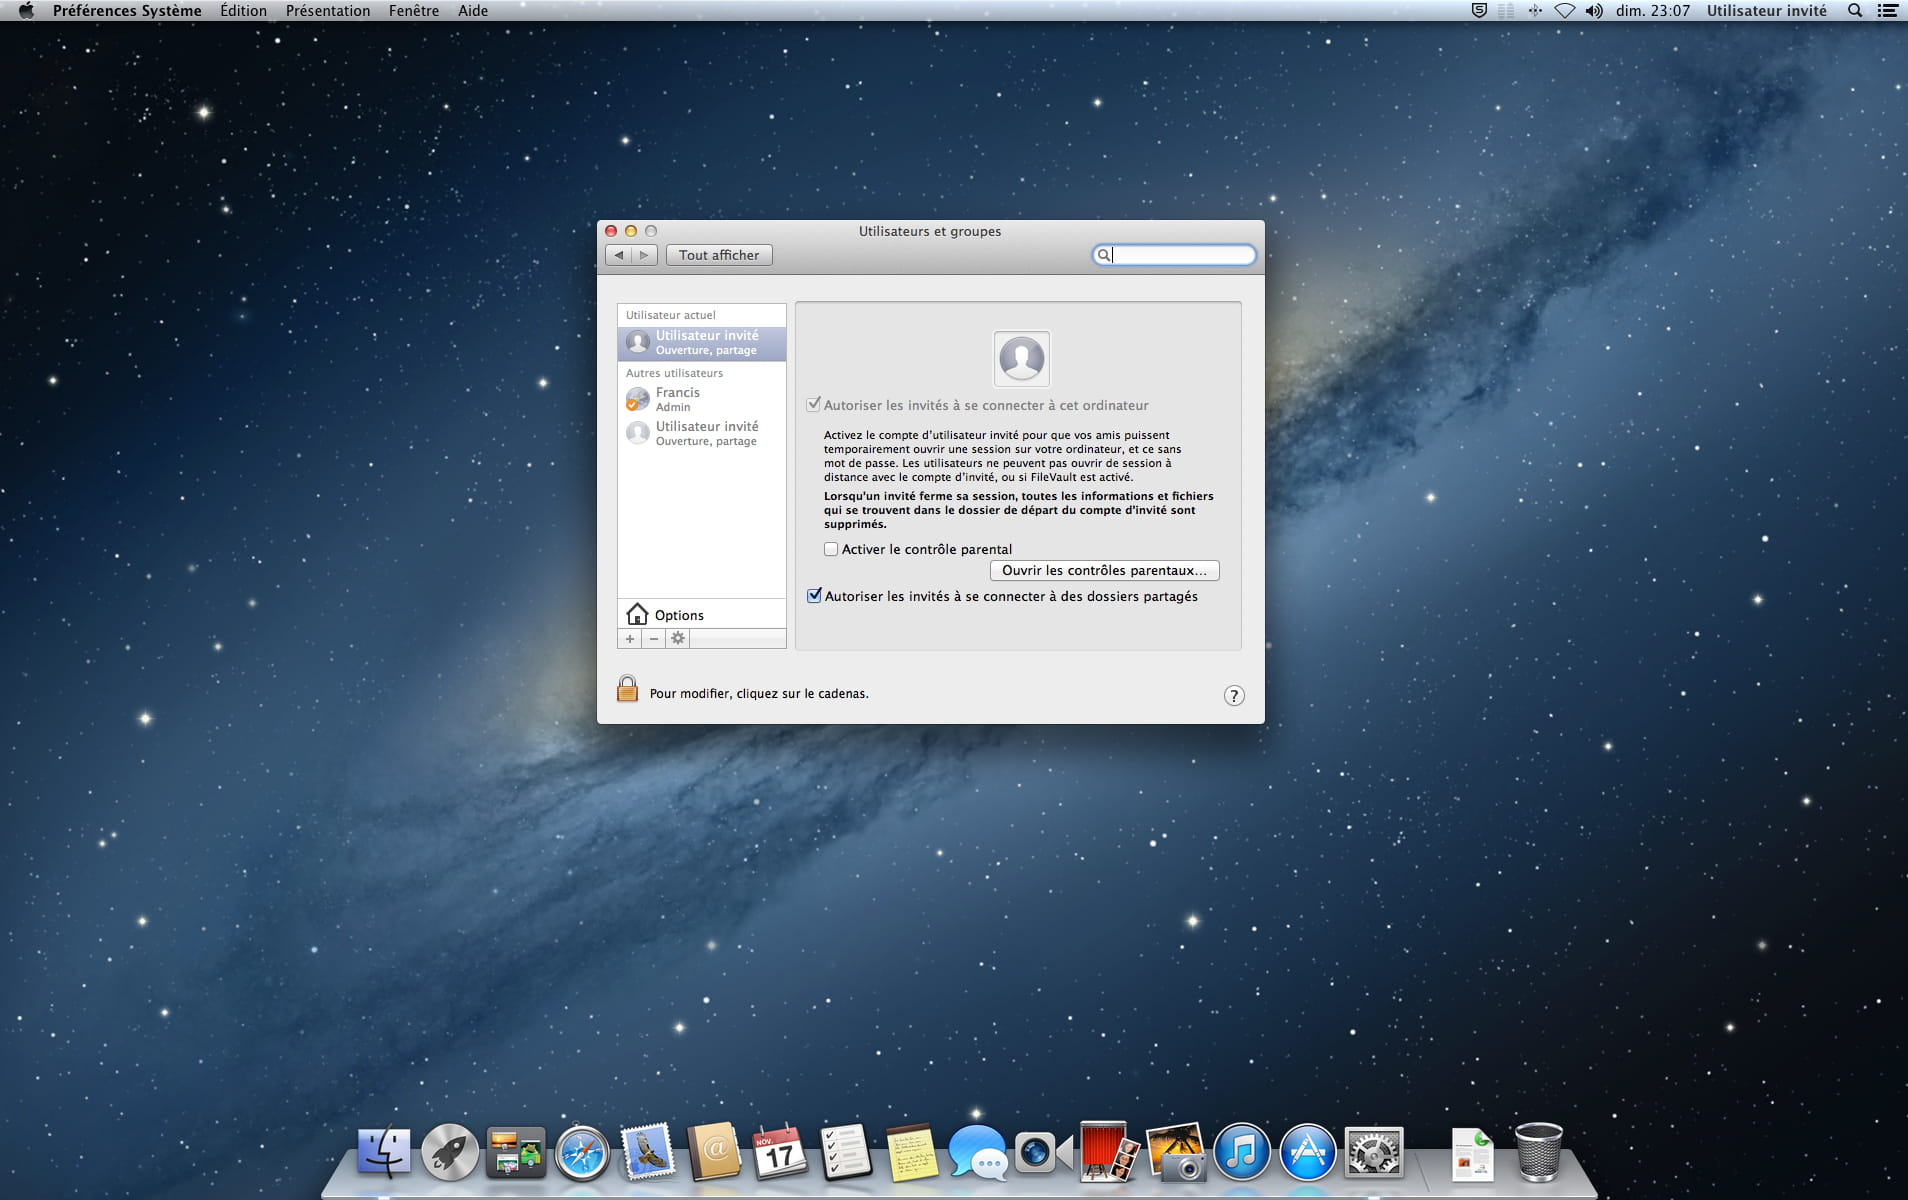Open the Utilisateur invité fast user menu

[1766, 11]
